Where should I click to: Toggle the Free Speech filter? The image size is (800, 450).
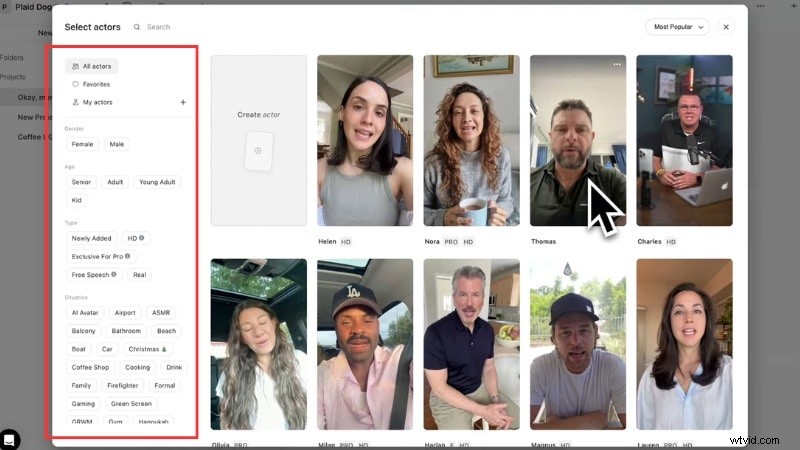(x=94, y=275)
